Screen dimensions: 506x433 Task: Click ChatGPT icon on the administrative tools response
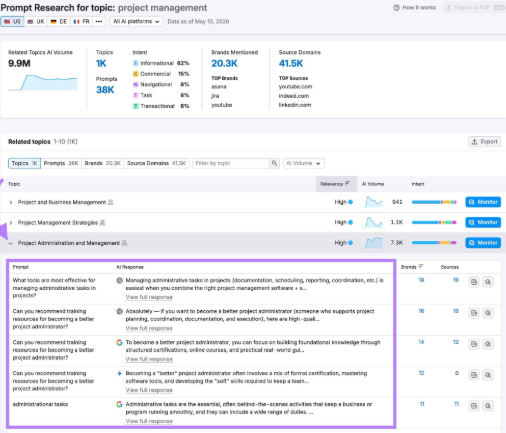(x=119, y=280)
